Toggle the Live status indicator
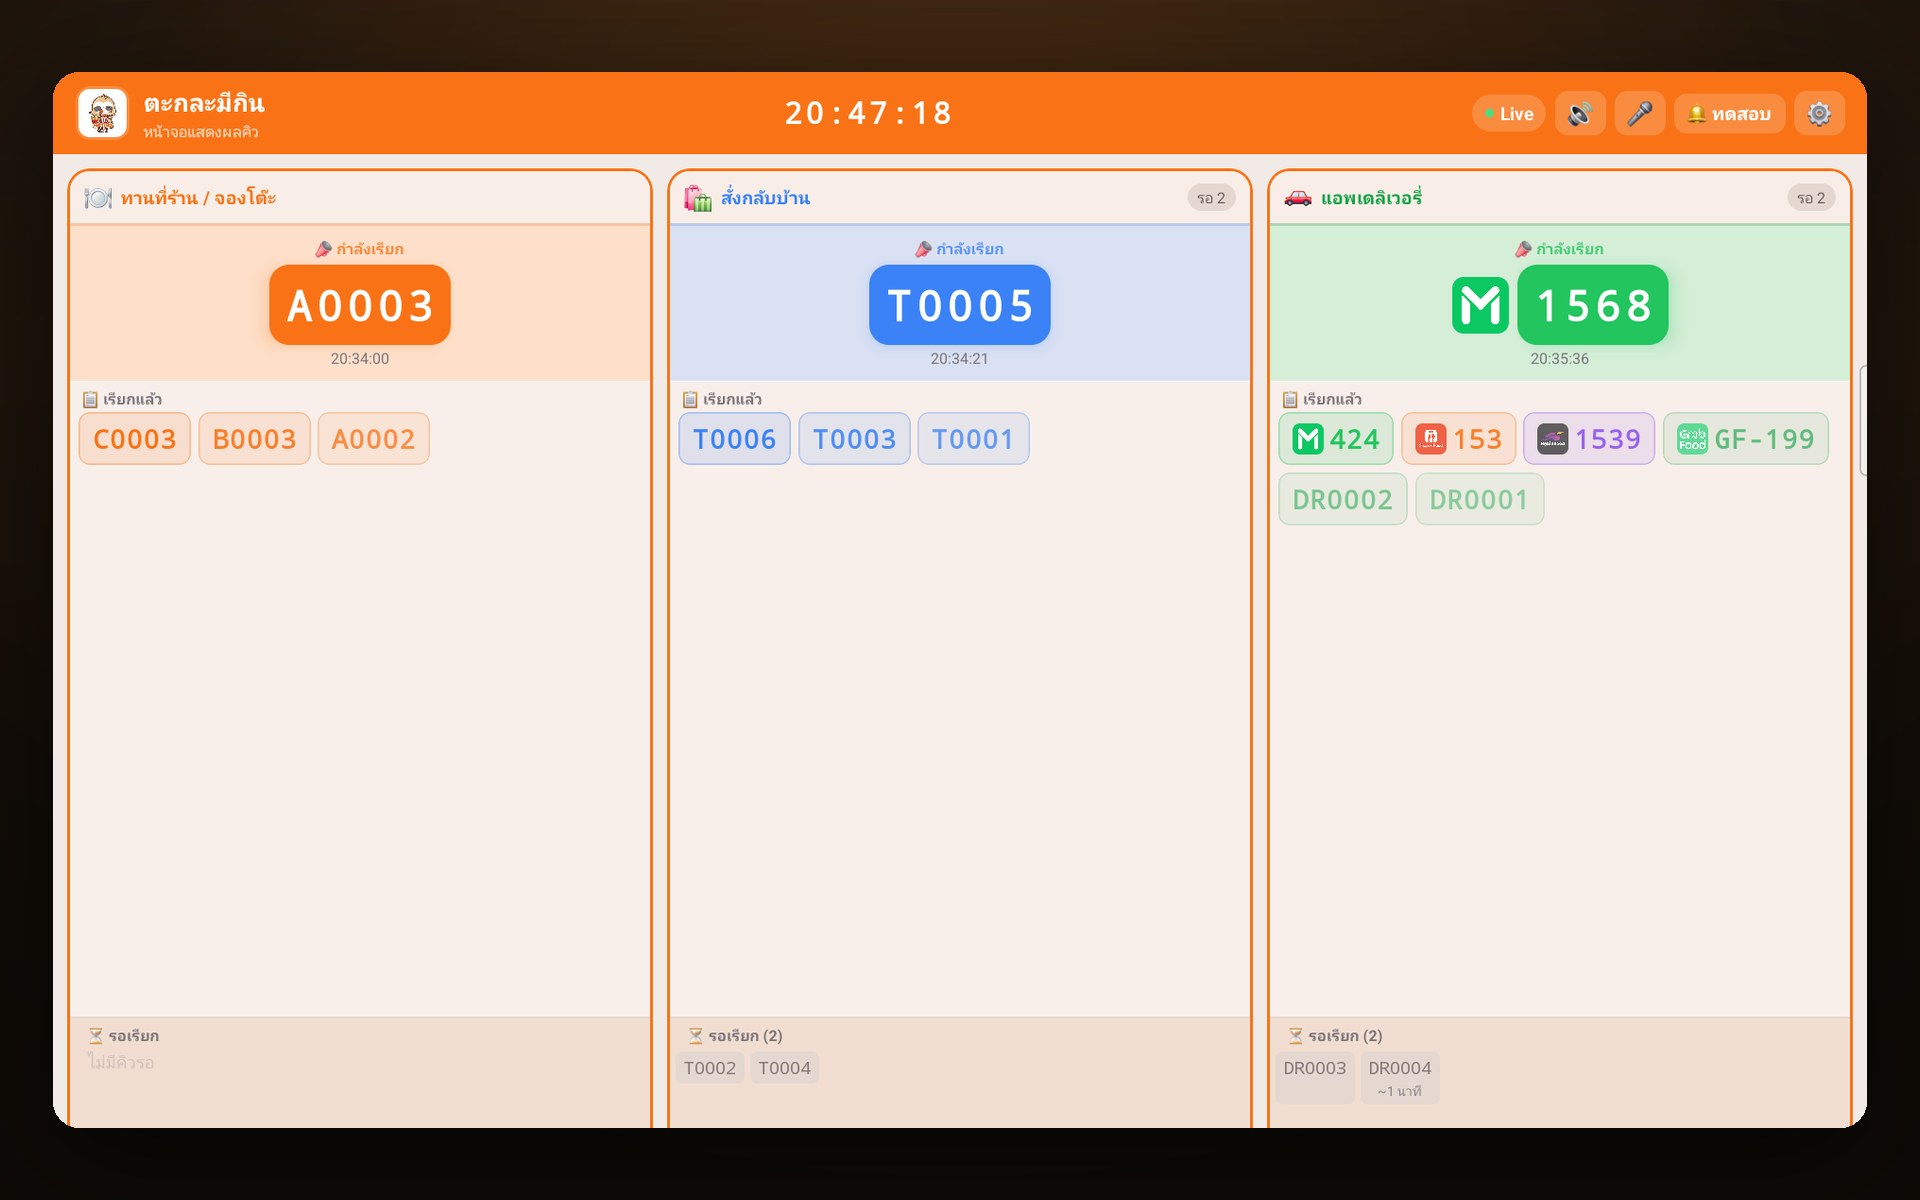This screenshot has height=1200, width=1920. (x=1509, y=113)
